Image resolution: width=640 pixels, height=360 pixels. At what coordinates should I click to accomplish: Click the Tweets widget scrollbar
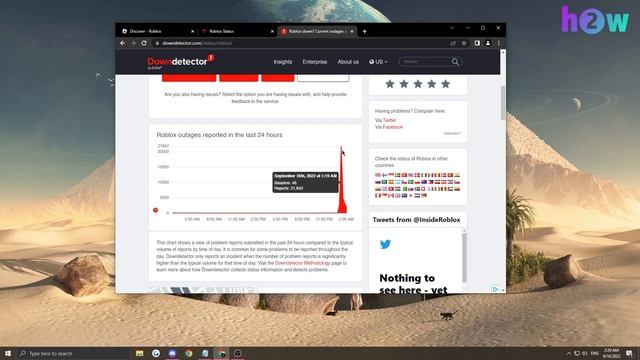click(x=464, y=257)
